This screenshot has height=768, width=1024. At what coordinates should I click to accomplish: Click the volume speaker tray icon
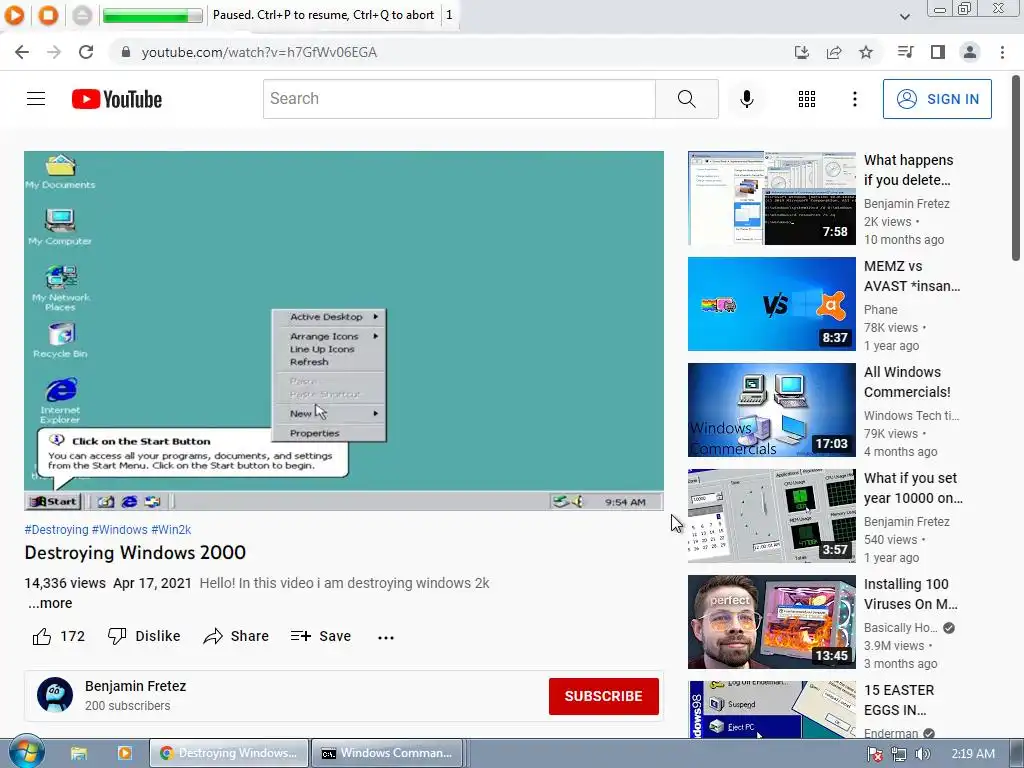[x=922, y=754]
